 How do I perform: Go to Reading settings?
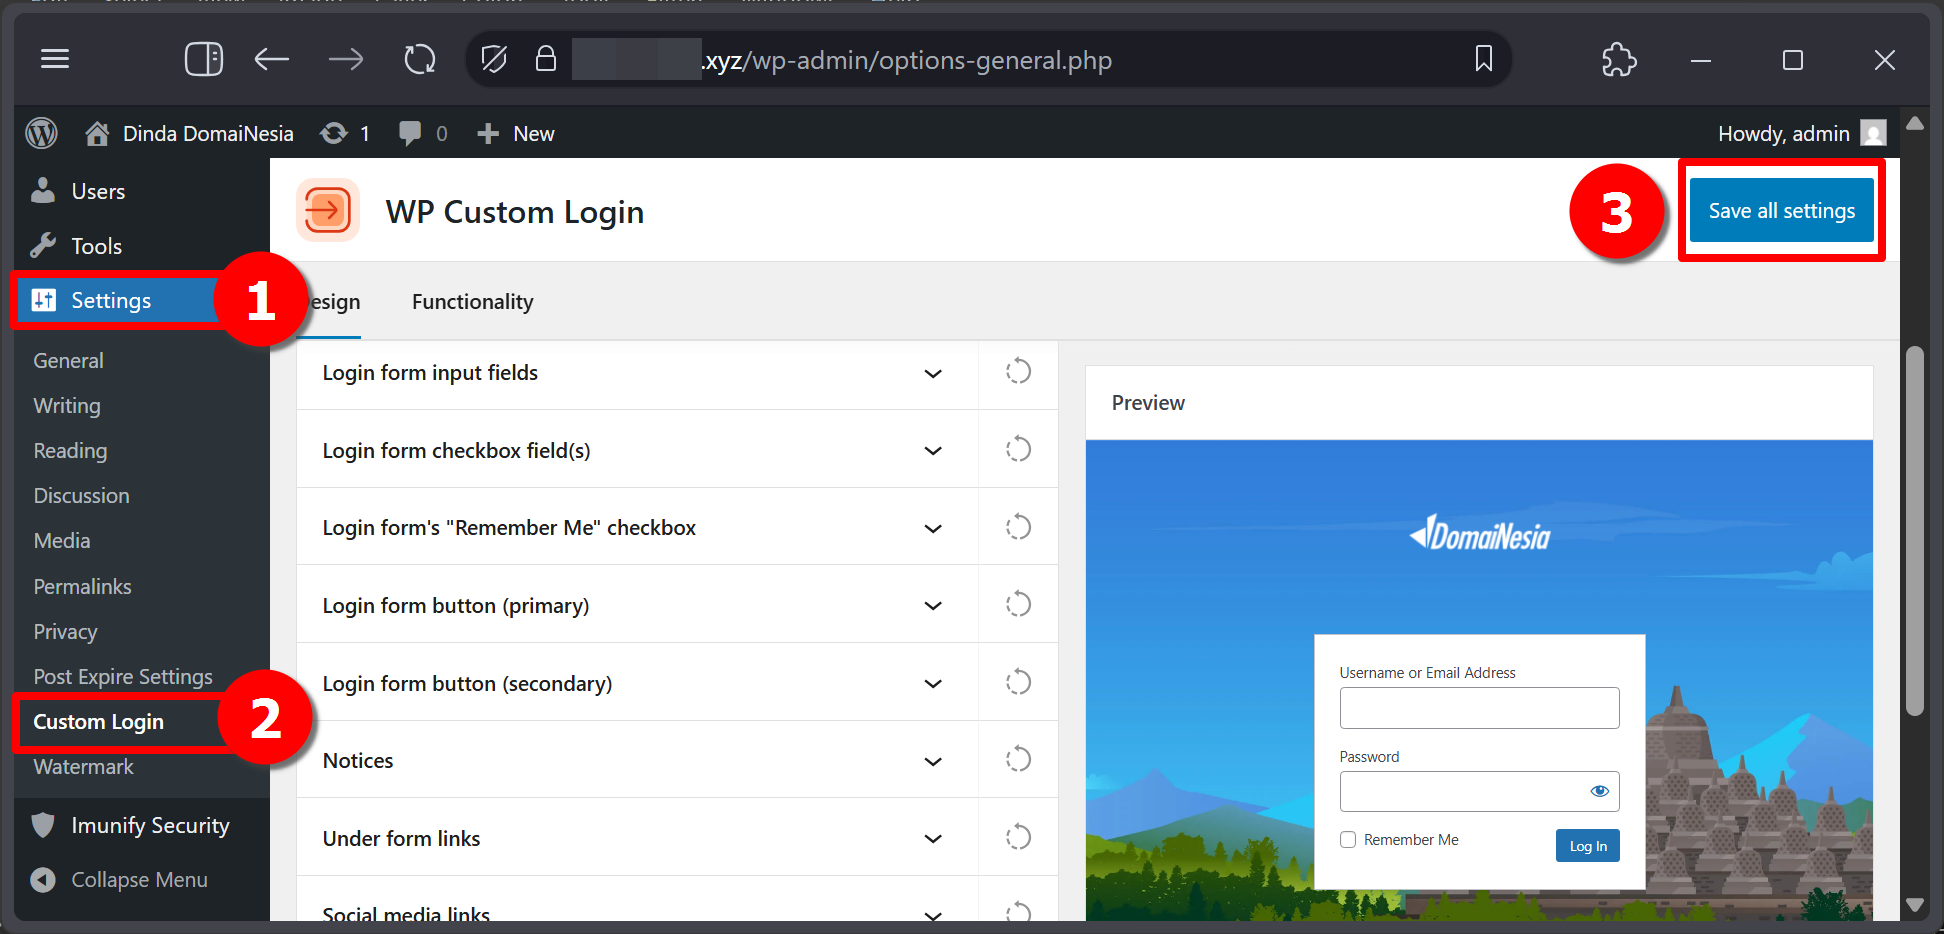[70, 451]
